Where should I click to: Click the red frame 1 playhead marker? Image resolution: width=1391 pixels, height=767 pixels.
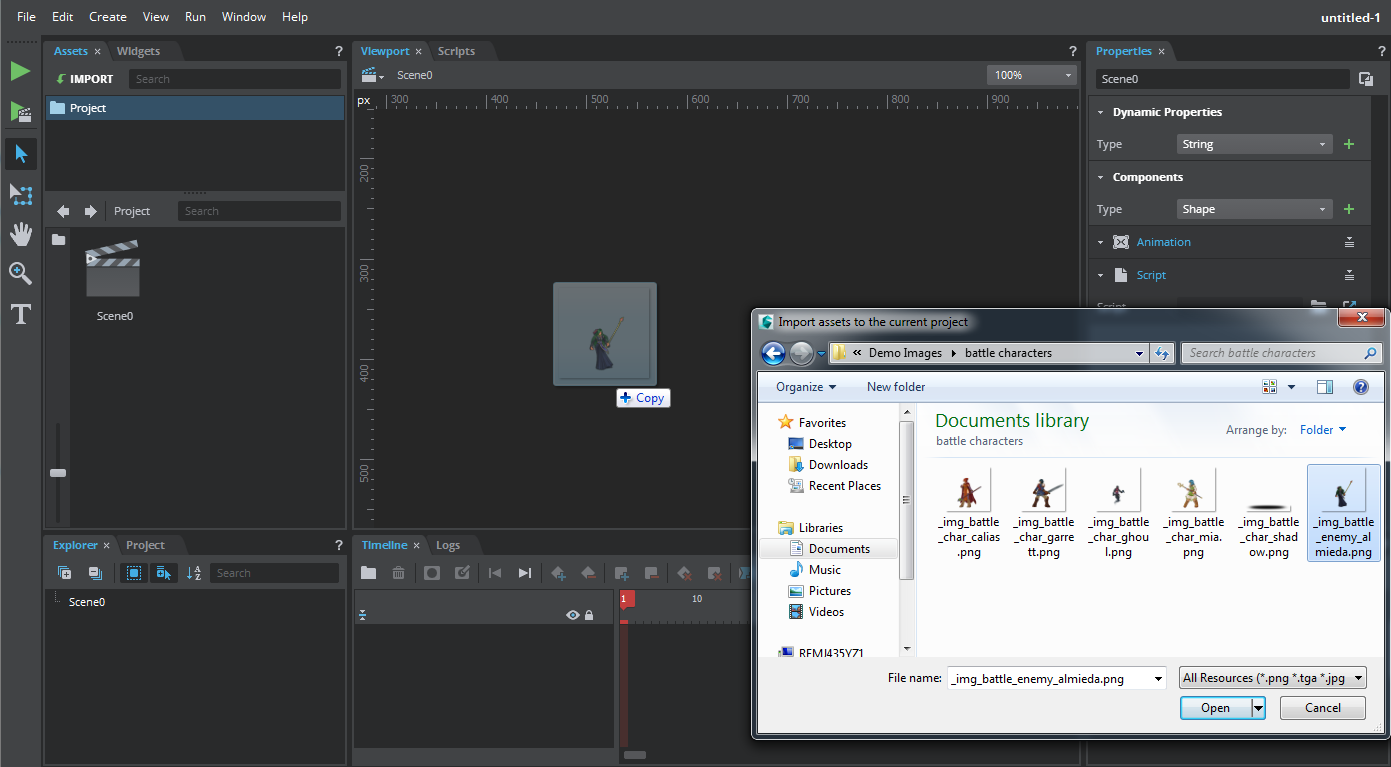point(625,599)
